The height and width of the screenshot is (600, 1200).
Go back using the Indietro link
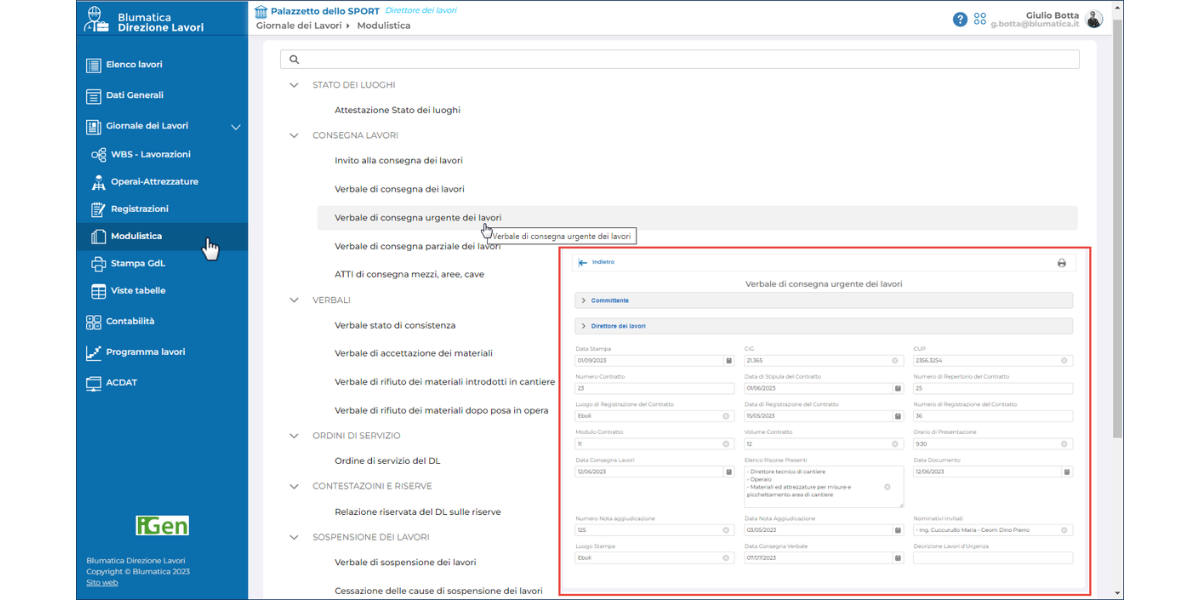coord(597,262)
